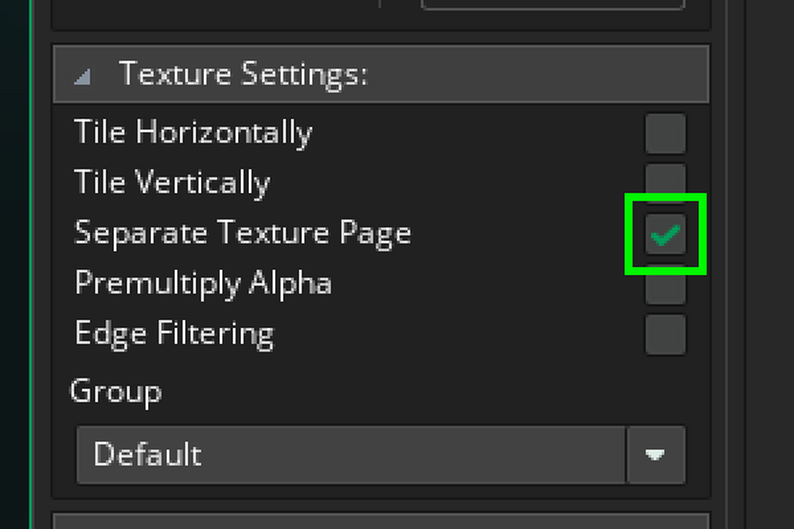This screenshot has height=529, width=794.
Task: Enable the Premultiply Alpha checkbox
Action: (x=665, y=289)
